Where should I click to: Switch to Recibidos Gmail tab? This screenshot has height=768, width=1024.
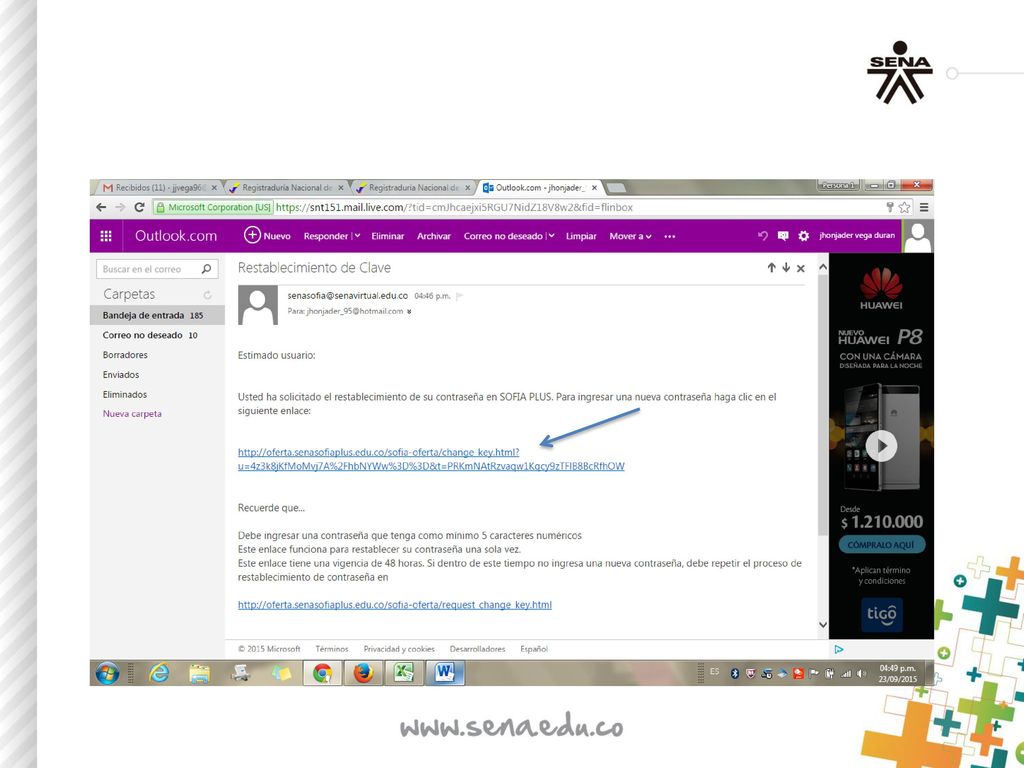coord(159,187)
